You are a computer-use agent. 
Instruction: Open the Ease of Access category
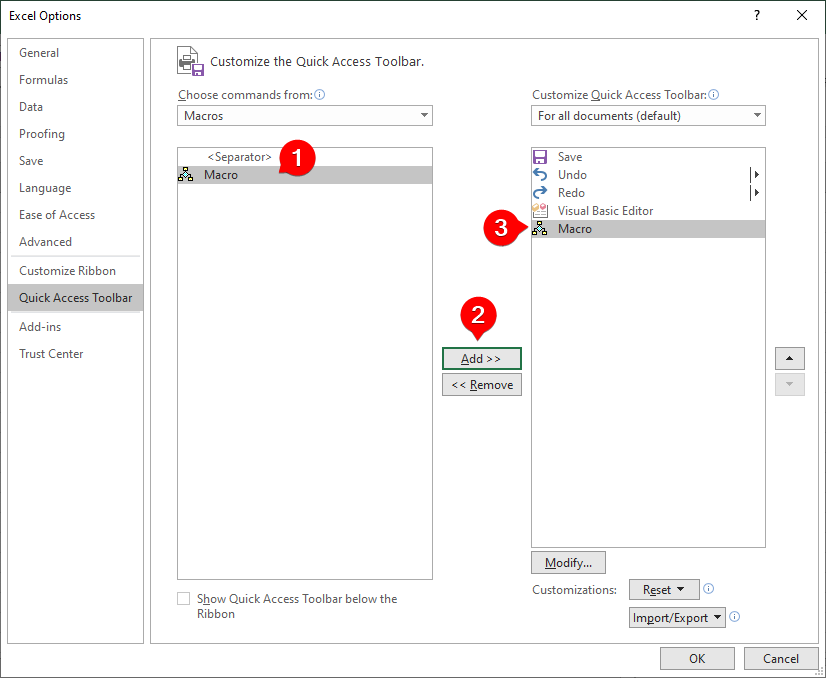point(76,215)
